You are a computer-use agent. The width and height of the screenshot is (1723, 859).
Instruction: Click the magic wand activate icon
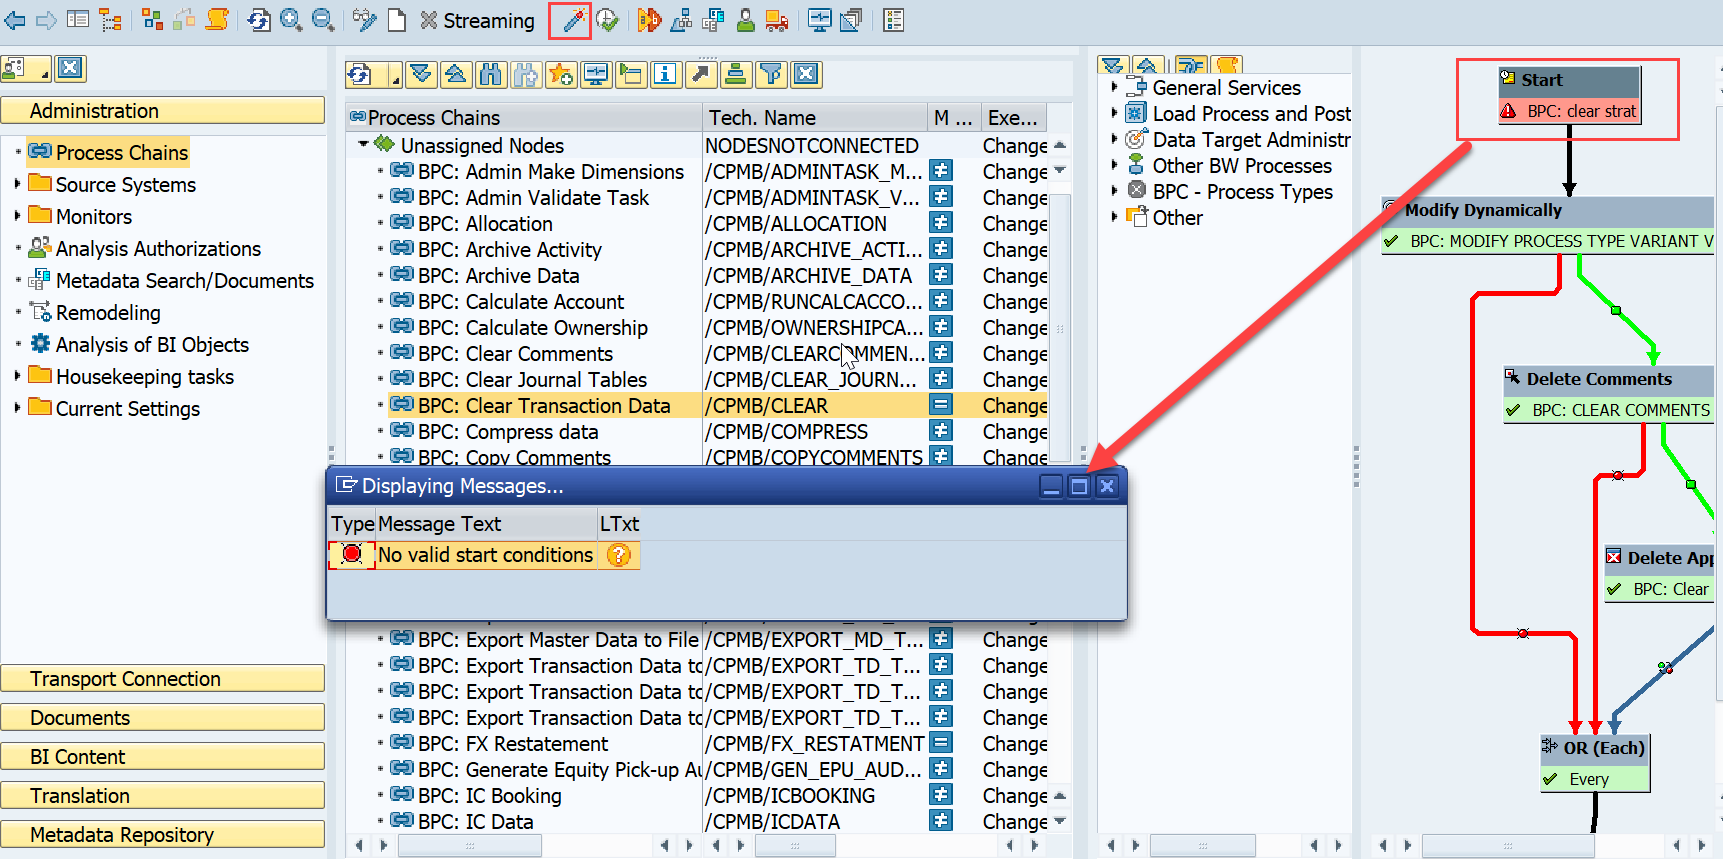pos(573,20)
